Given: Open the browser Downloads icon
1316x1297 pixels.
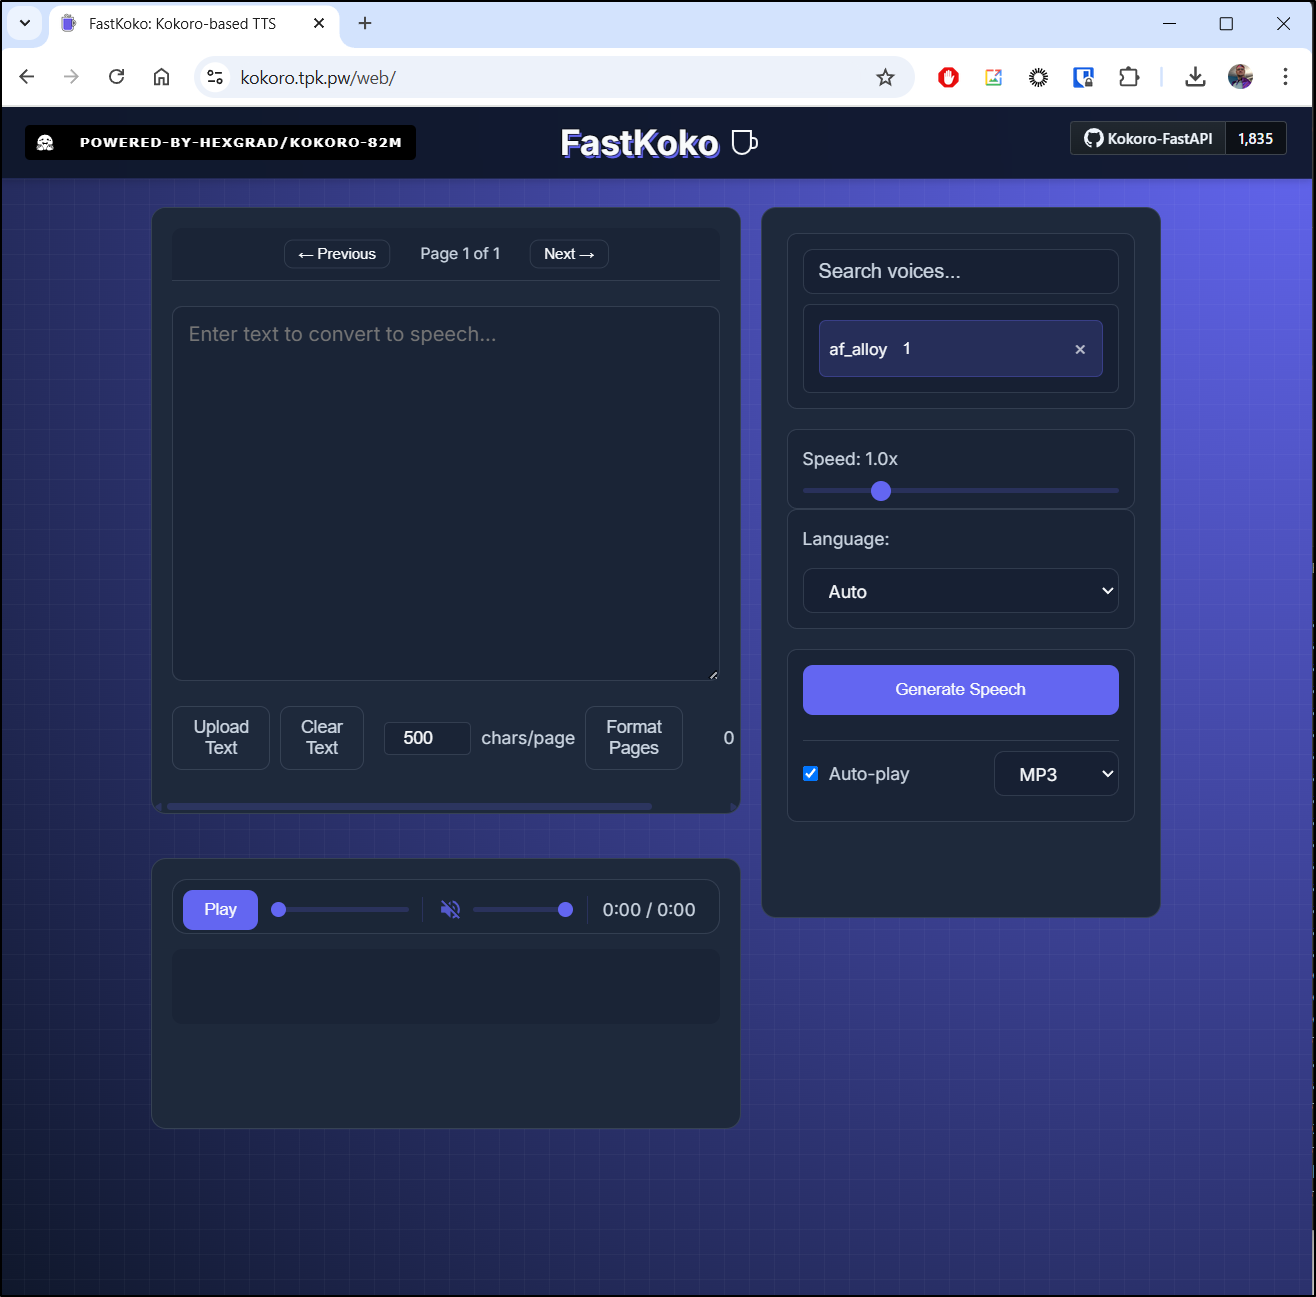Looking at the screenshot, I should [x=1195, y=77].
